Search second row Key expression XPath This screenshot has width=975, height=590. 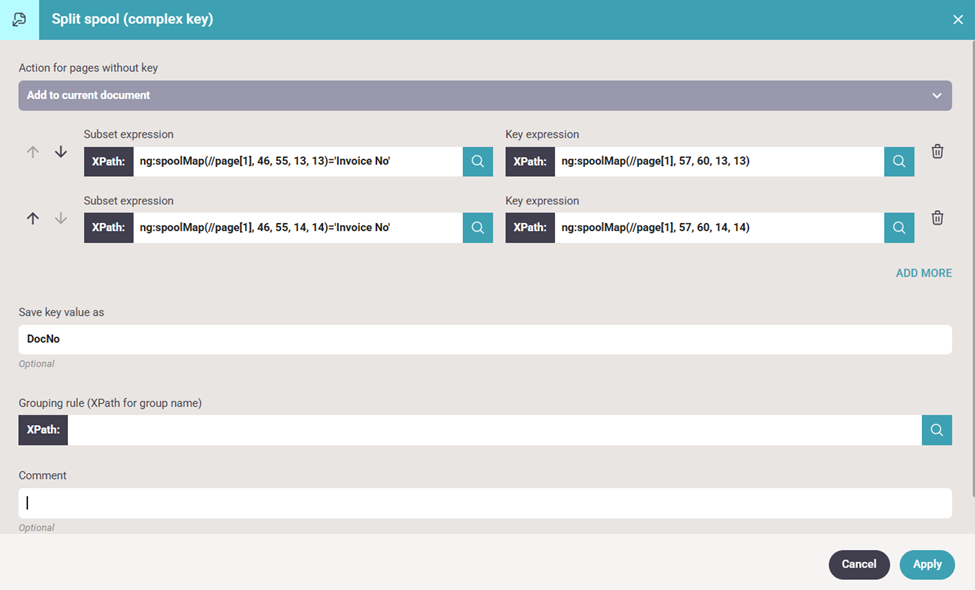point(899,228)
